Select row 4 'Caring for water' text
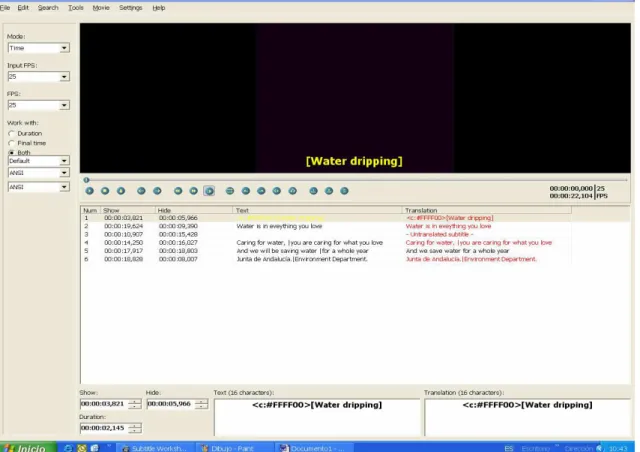This screenshot has height=452, width=640. click(310, 243)
